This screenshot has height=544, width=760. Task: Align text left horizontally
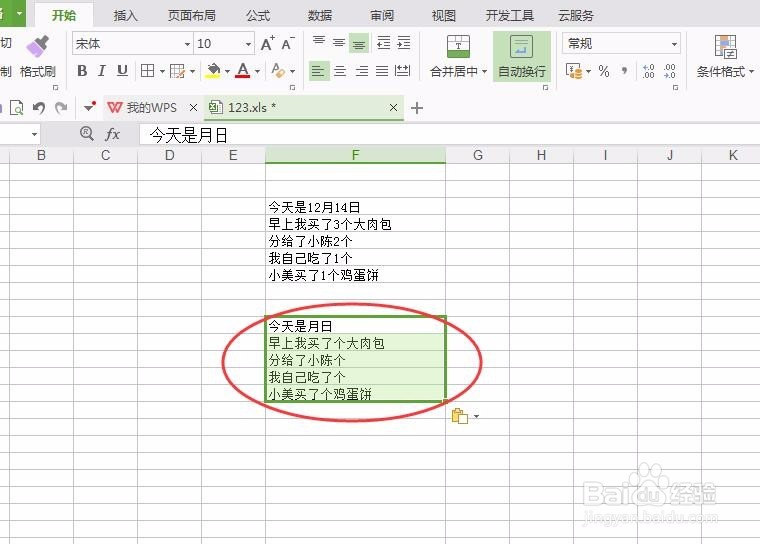318,71
